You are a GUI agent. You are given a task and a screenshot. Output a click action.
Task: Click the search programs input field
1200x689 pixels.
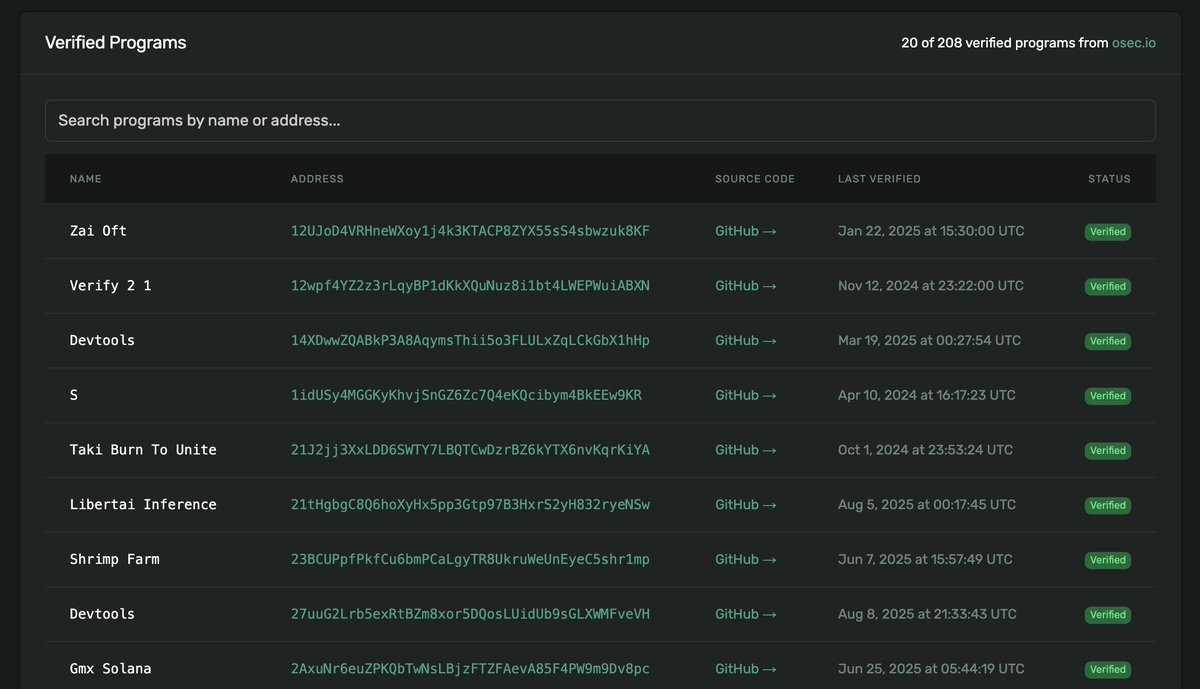(600, 120)
